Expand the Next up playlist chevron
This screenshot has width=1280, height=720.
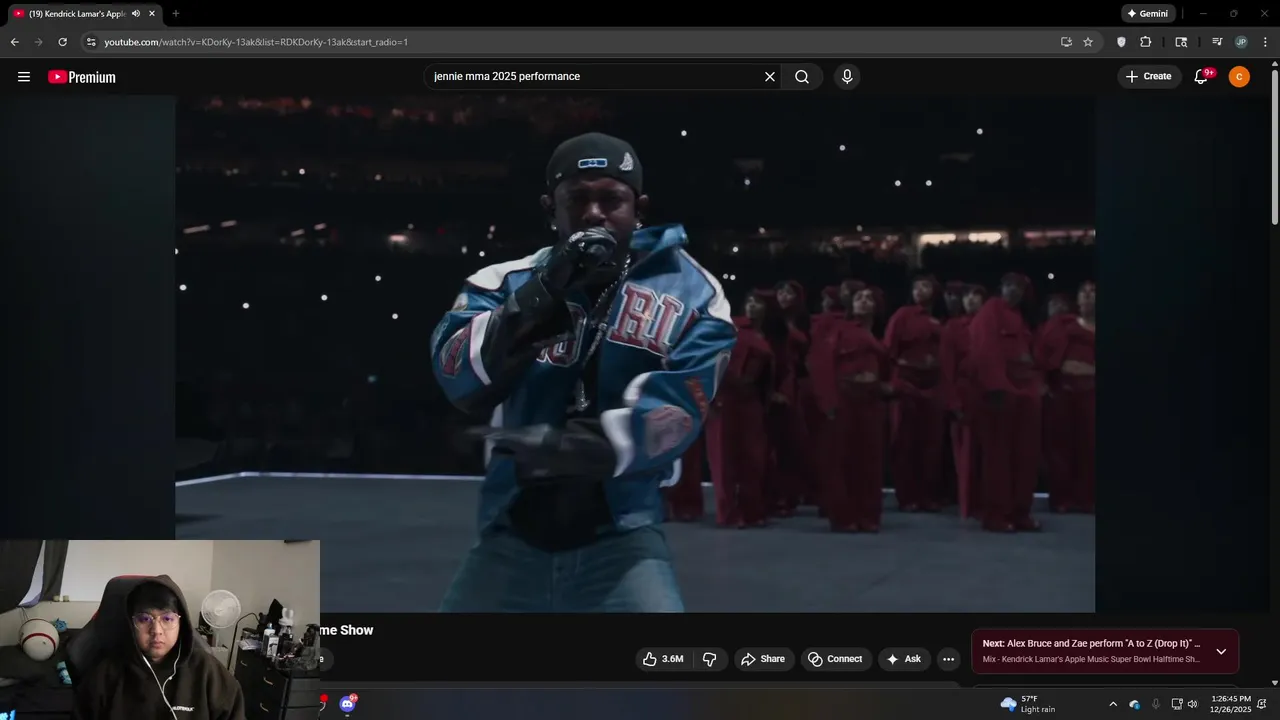coord(1221,651)
